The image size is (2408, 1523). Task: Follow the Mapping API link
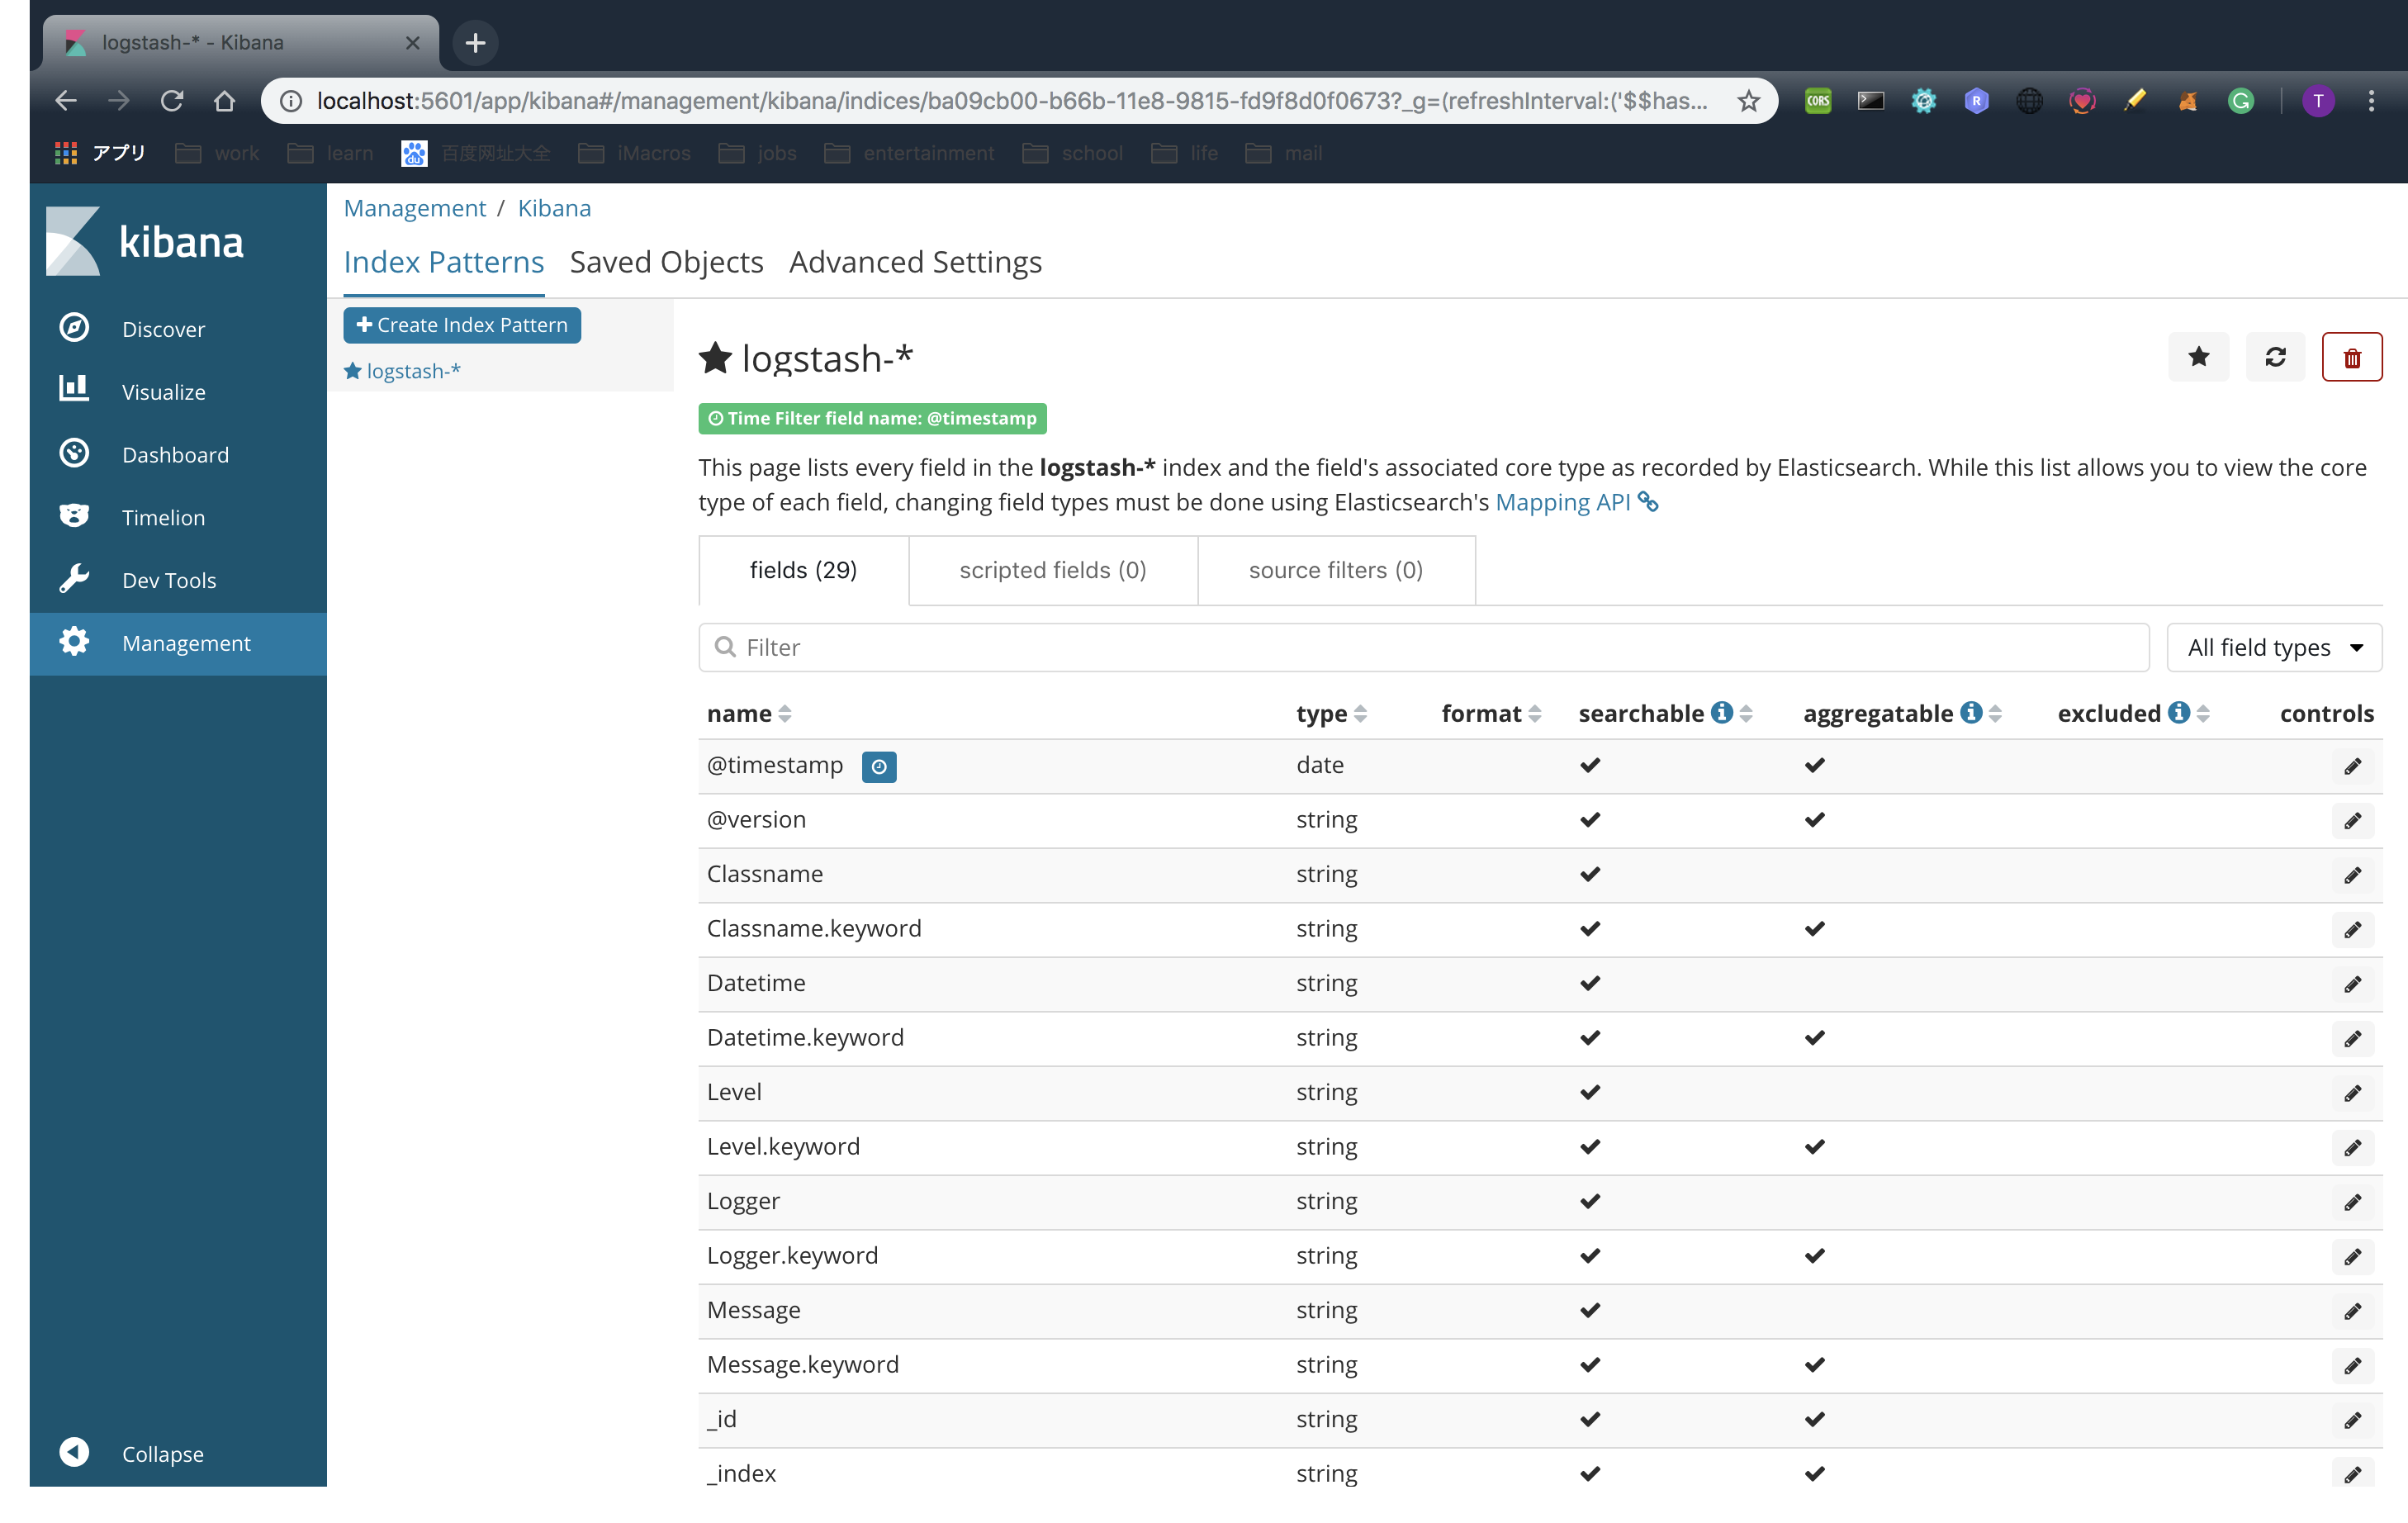(x=1562, y=502)
